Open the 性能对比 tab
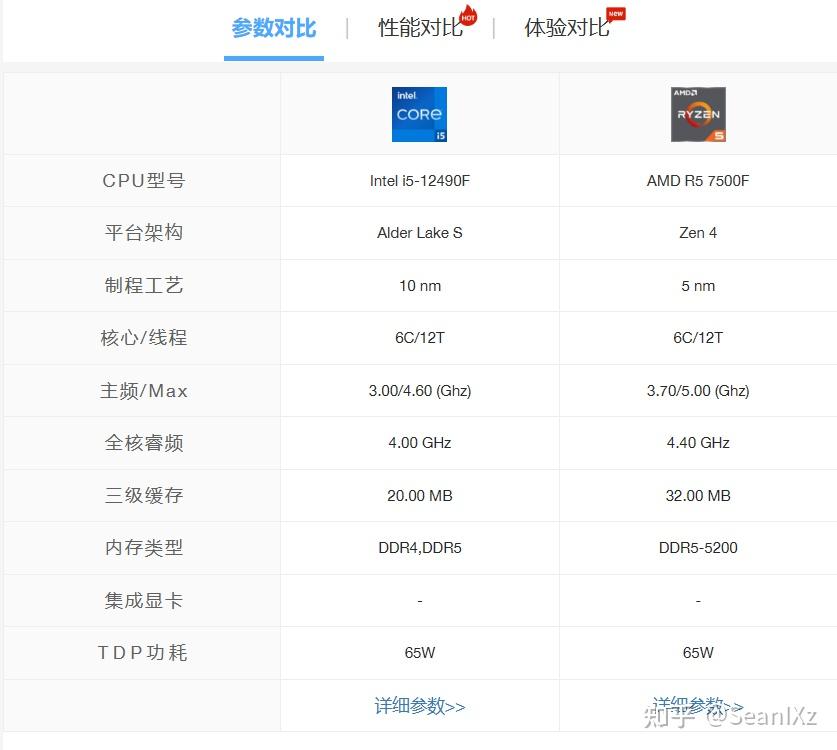The height and width of the screenshot is (750, 837). [420, 28]
